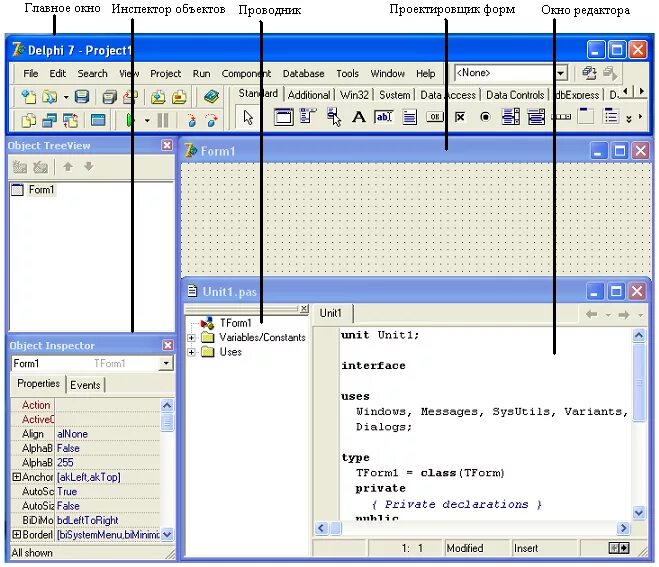Open Help contents book icon
659x567 pixels.
point(211,97)
